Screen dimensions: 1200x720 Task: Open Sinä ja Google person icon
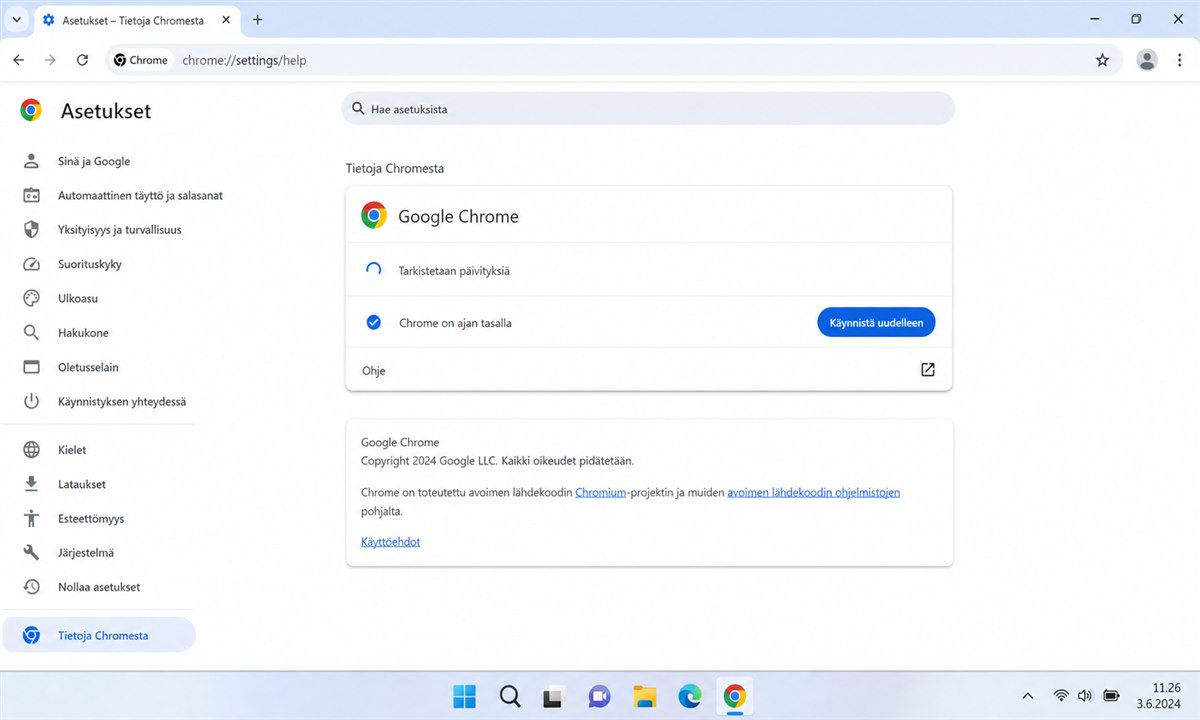click(31, 161)
